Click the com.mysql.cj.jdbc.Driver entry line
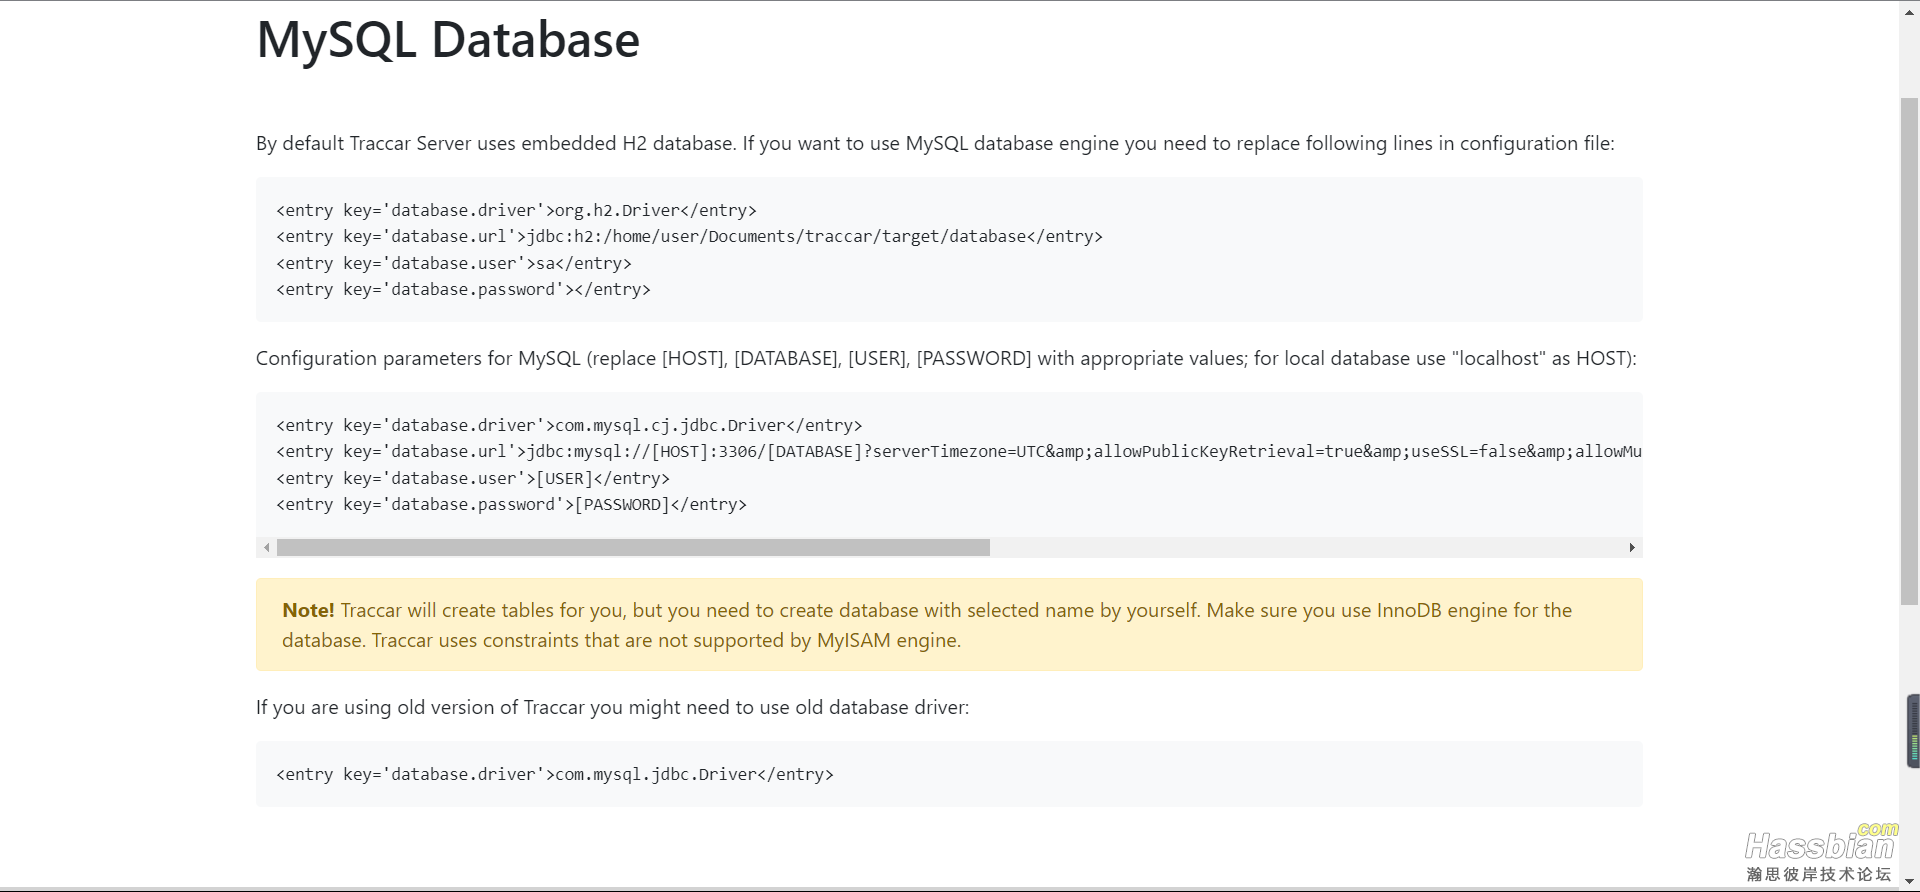The height and width of the screenshot is (892, 1920). point(569,425)
